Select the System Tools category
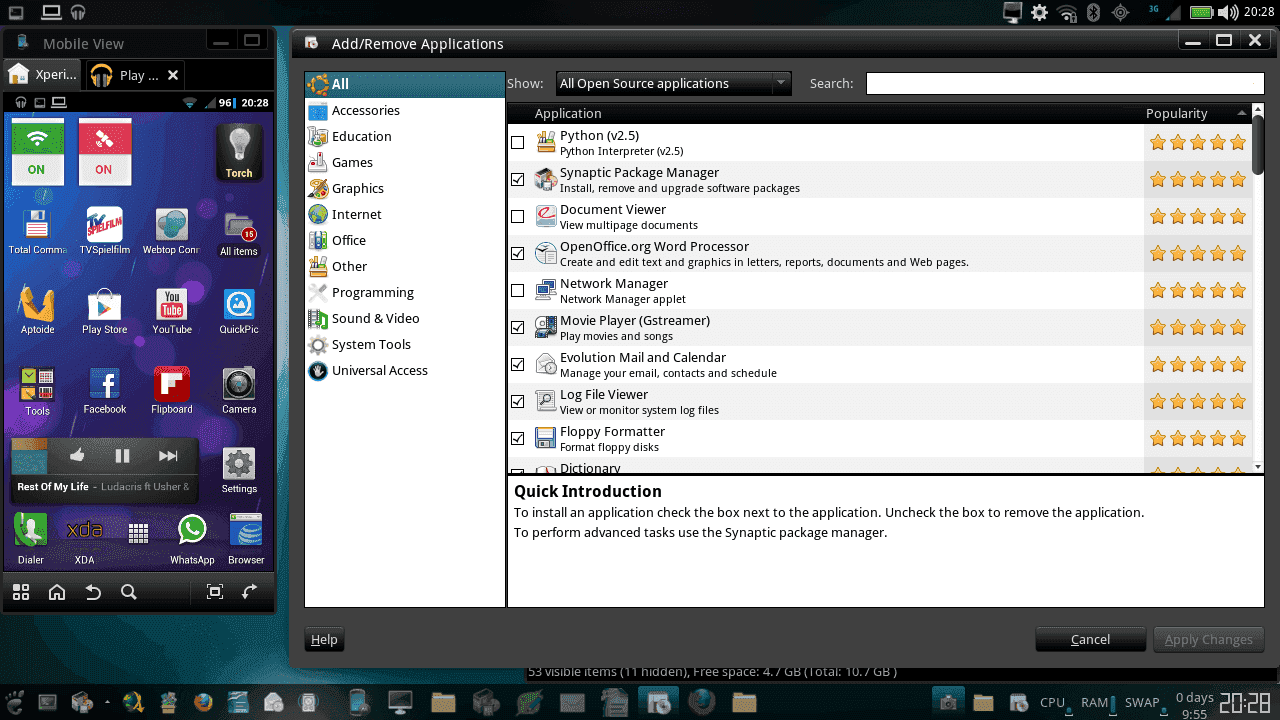 (x=405, y=345)
